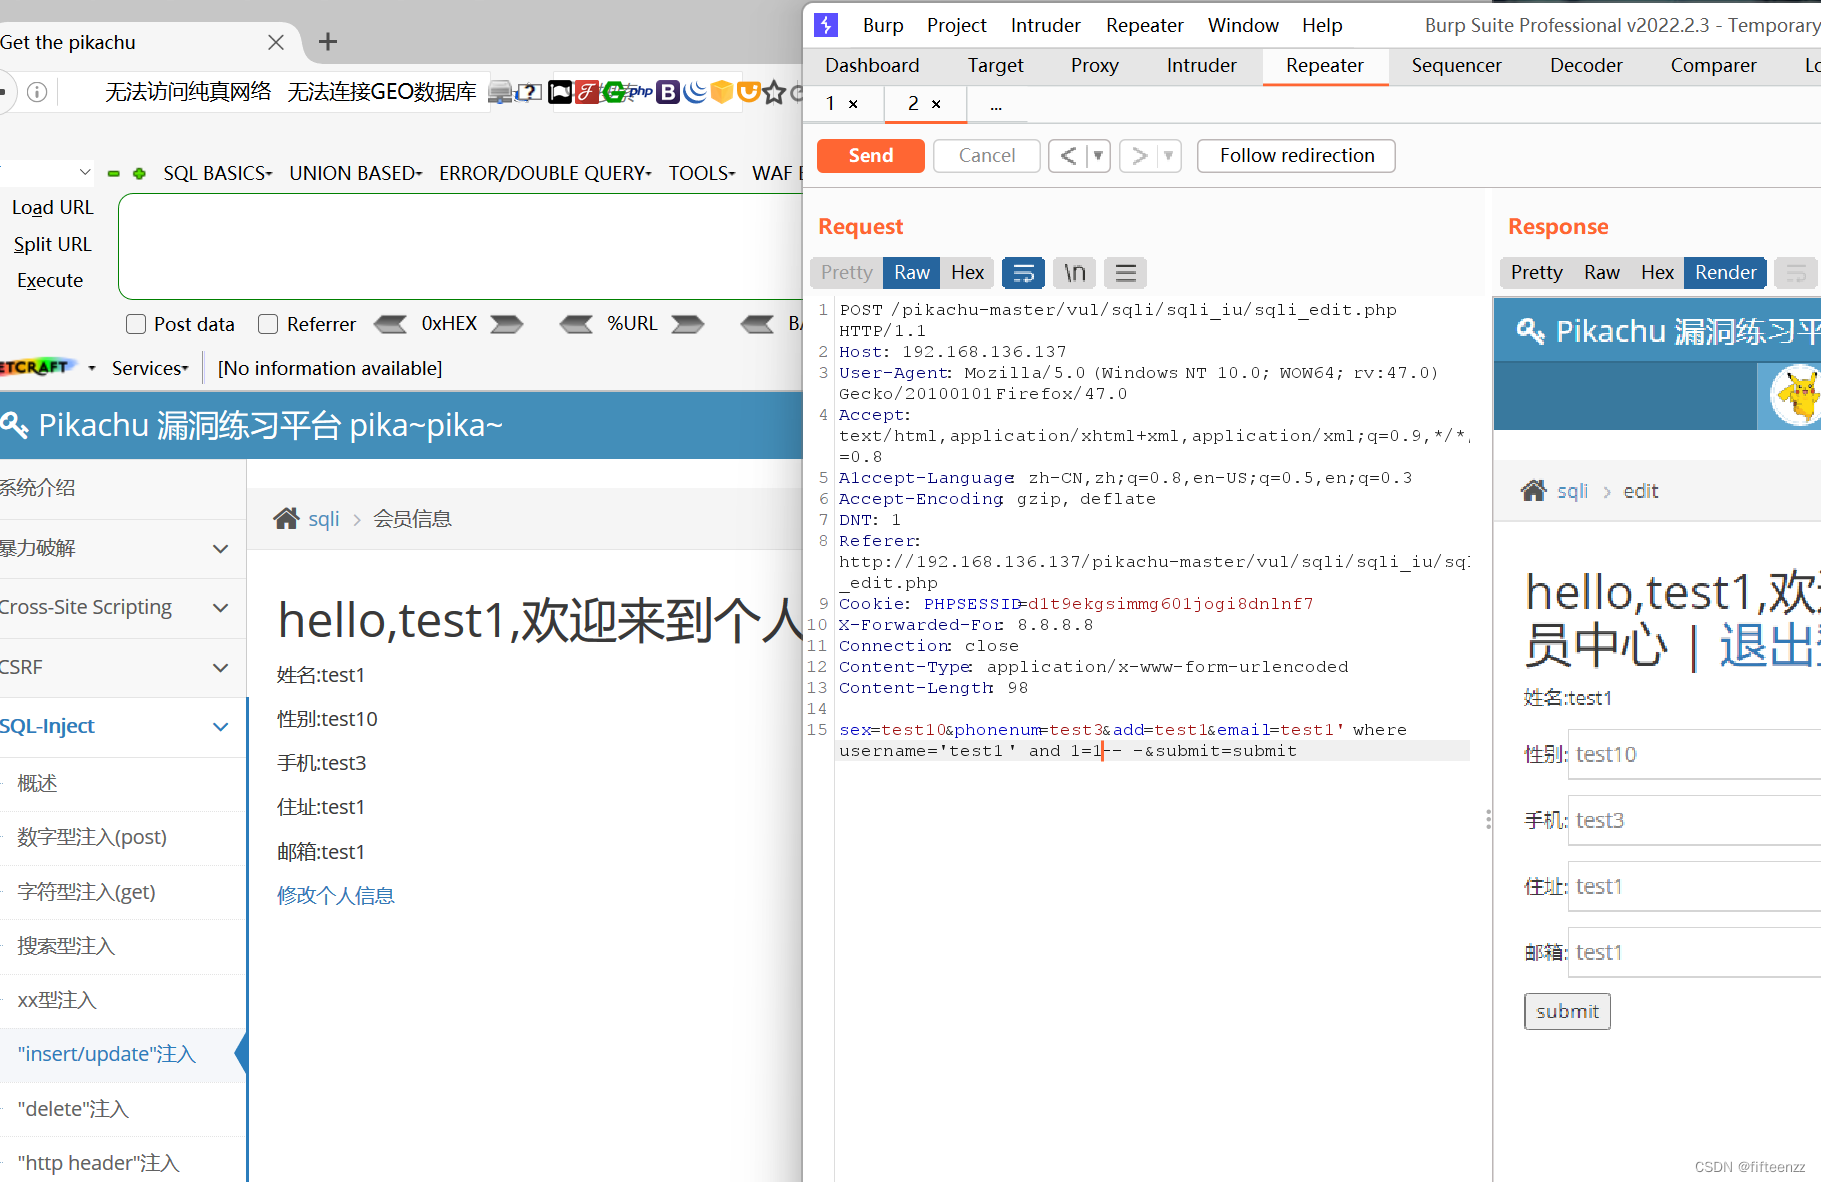The width and height of the screenshot is (1821, 1182).
Task: Click the orange UC shield icon
Action: (x=748, y=92)
